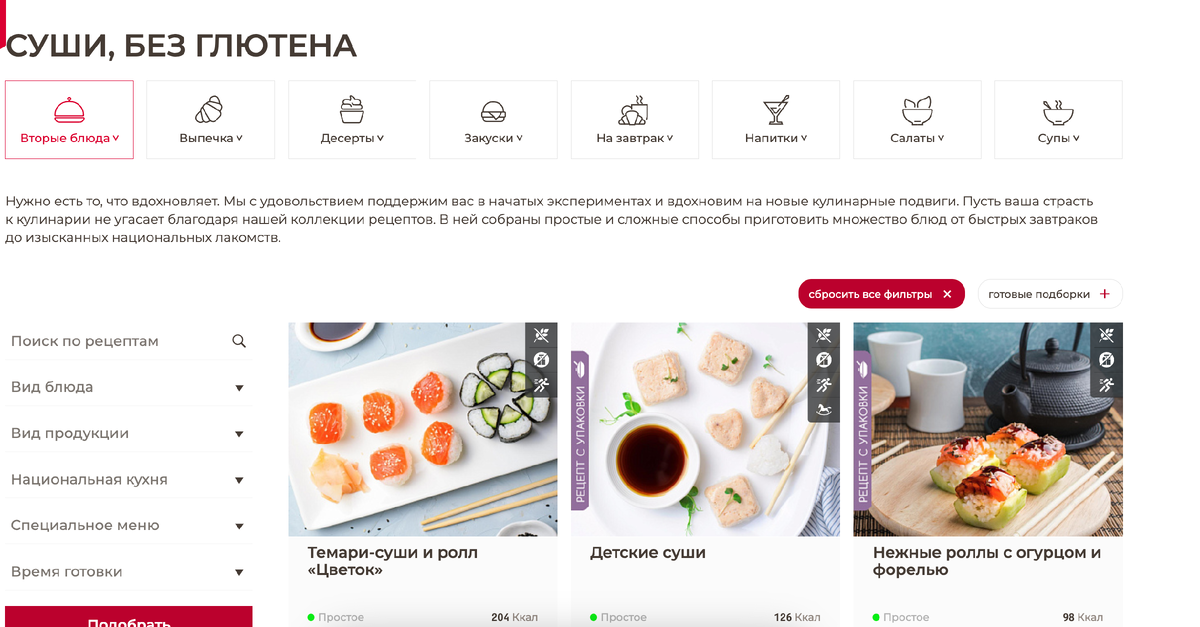
Task: Click the Подобрать button
Action: click(128, 617)
